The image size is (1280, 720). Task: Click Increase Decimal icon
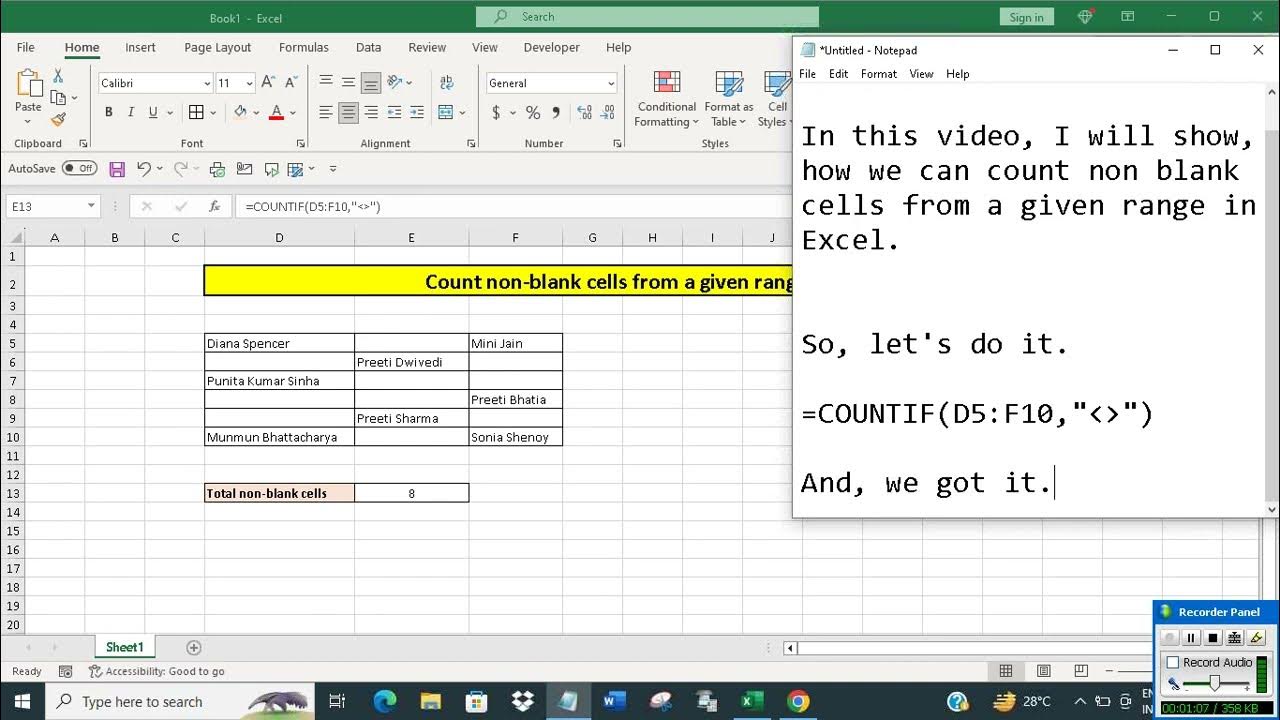click(582, 113)
